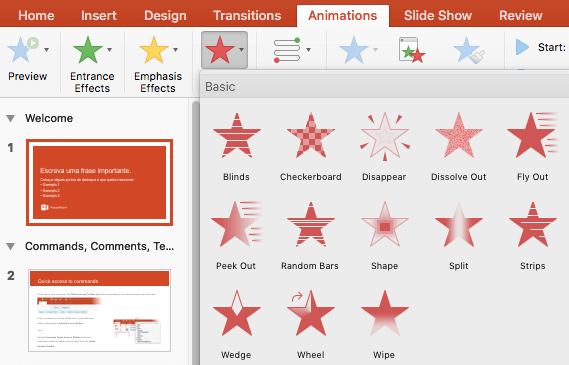The image size is (569, 365).
Task: Open the Transitions tab
Action: coord(247,16)
